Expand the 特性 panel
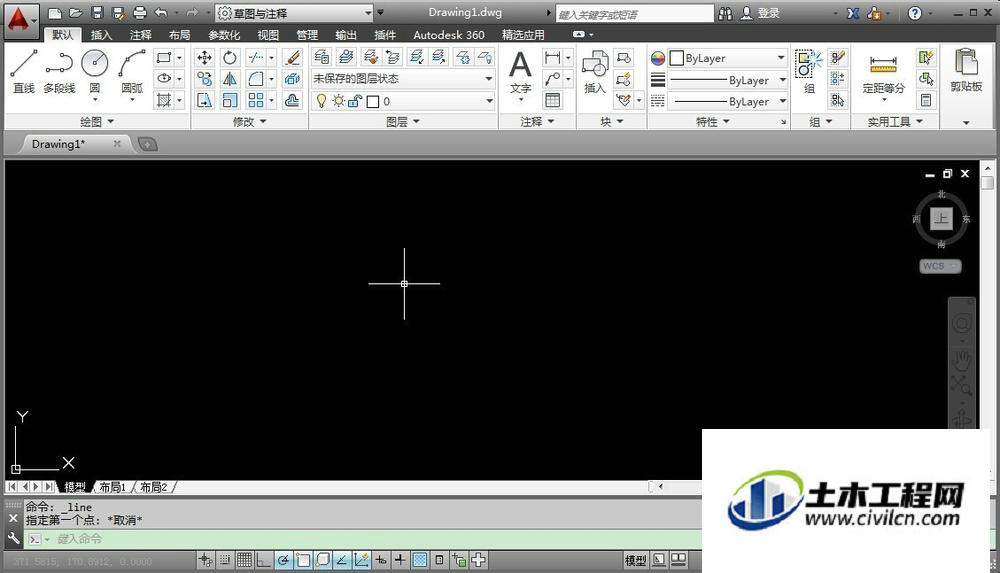The width and height of the screenshot is (1000, 573). (712, 121)
